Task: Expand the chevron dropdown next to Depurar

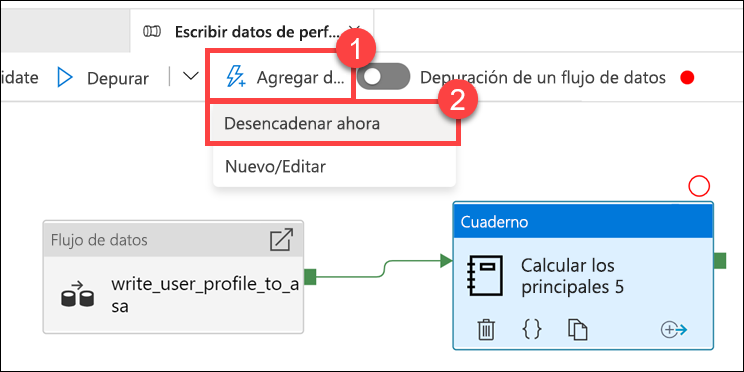Action: point(191,76)
